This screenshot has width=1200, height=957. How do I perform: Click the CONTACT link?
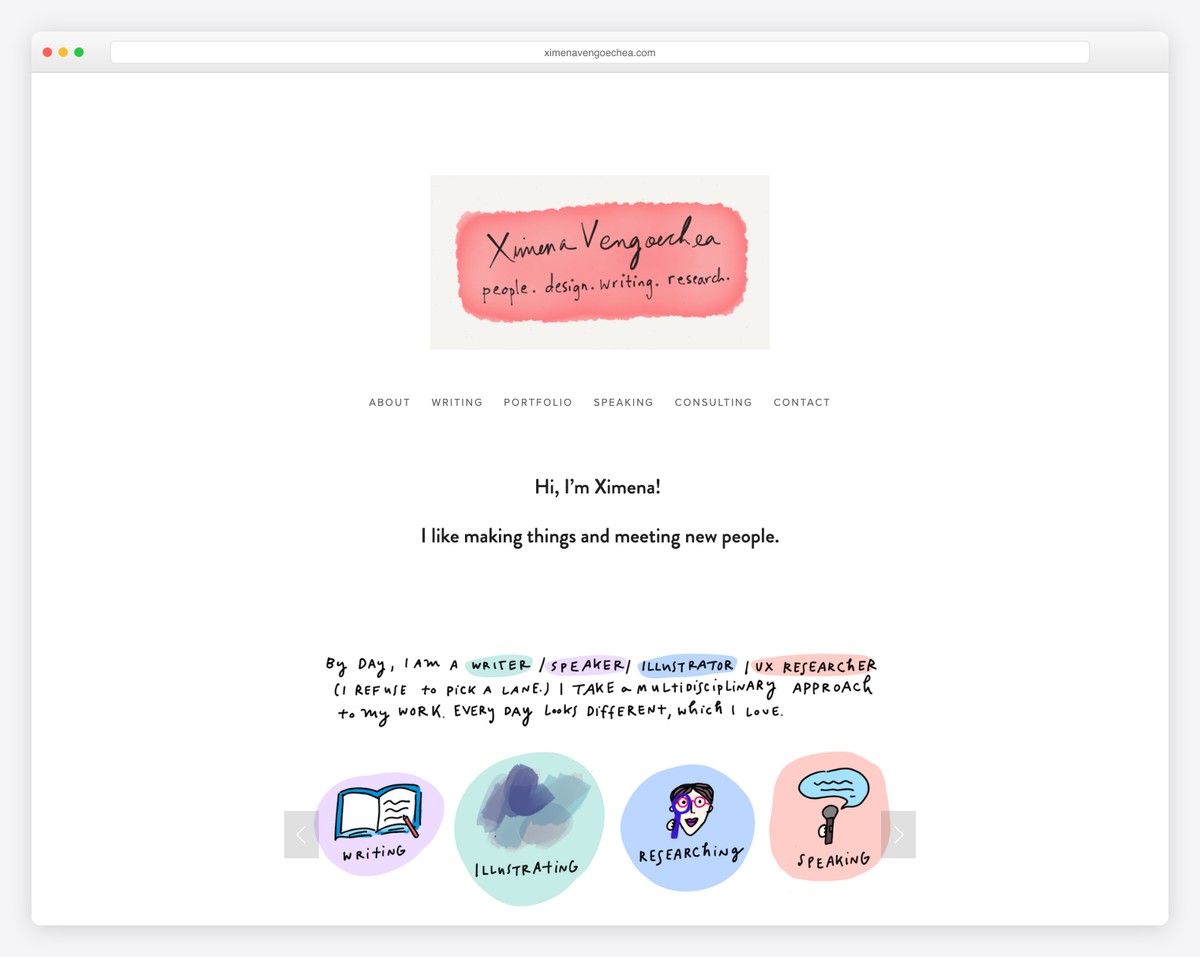click(x=802, y=402)
